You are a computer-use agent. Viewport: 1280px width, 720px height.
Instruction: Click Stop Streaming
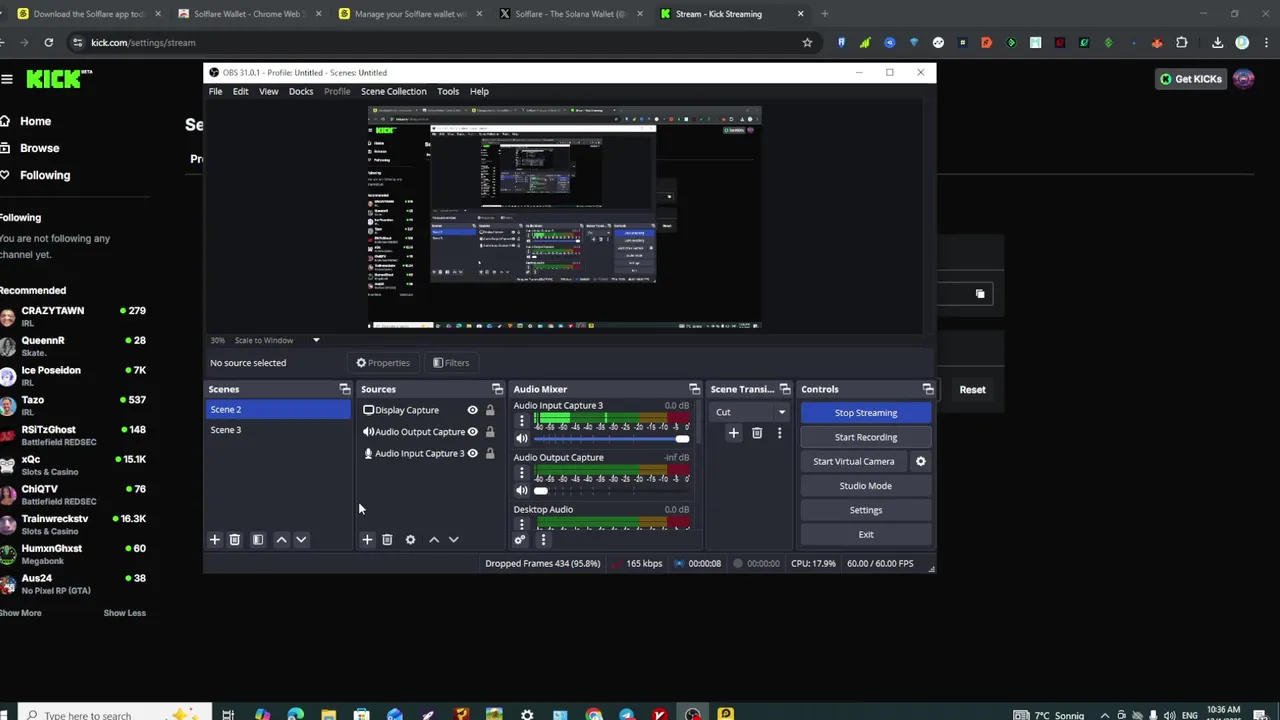866,413
